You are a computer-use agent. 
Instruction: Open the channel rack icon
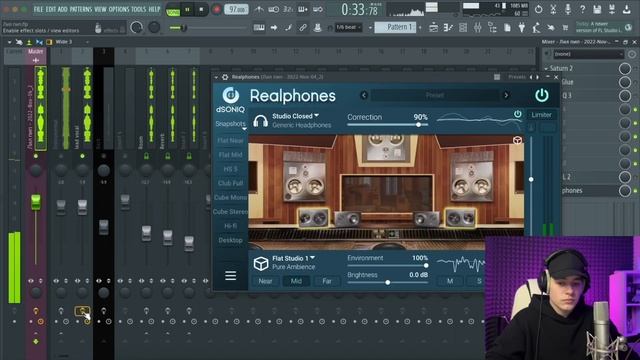pos(463,27)
